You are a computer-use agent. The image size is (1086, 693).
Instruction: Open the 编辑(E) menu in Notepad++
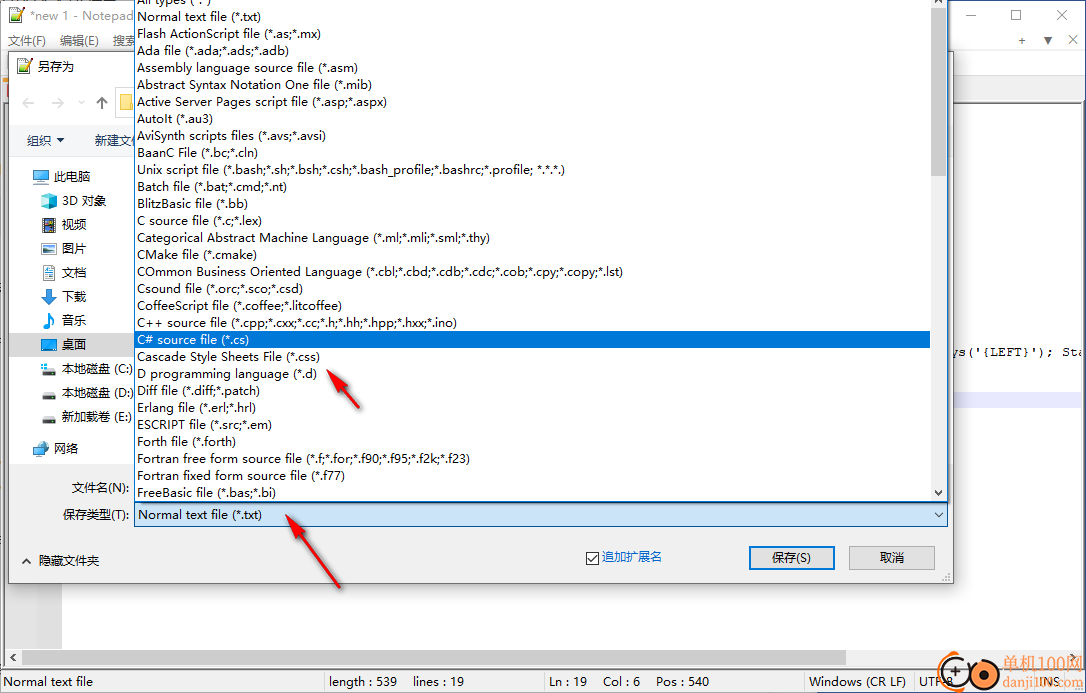(79, 41)
